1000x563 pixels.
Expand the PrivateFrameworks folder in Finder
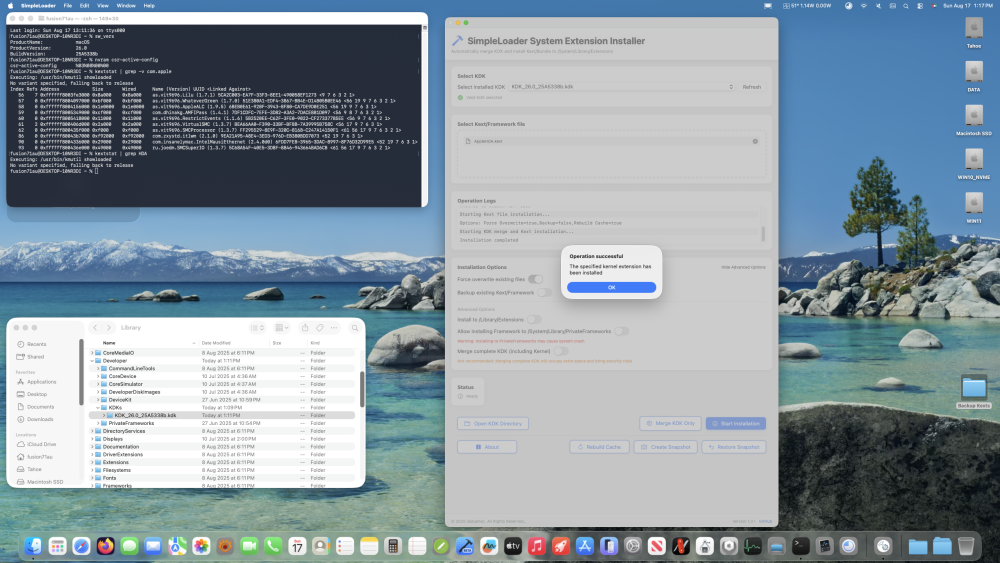[x=98, y=423]
